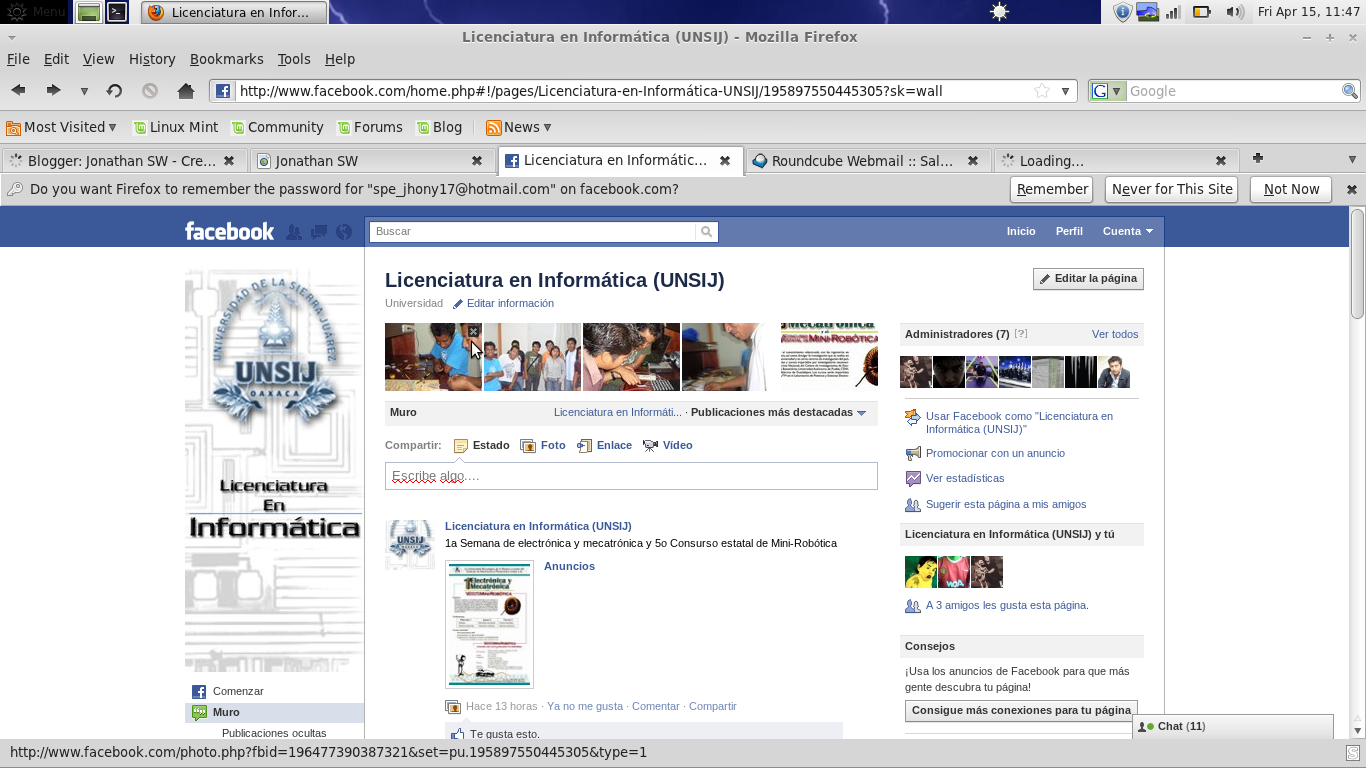Open the Cuenta account dropdown
Image resolution: width=1366 pixels, height=768 pixels.
(1127, 231)
